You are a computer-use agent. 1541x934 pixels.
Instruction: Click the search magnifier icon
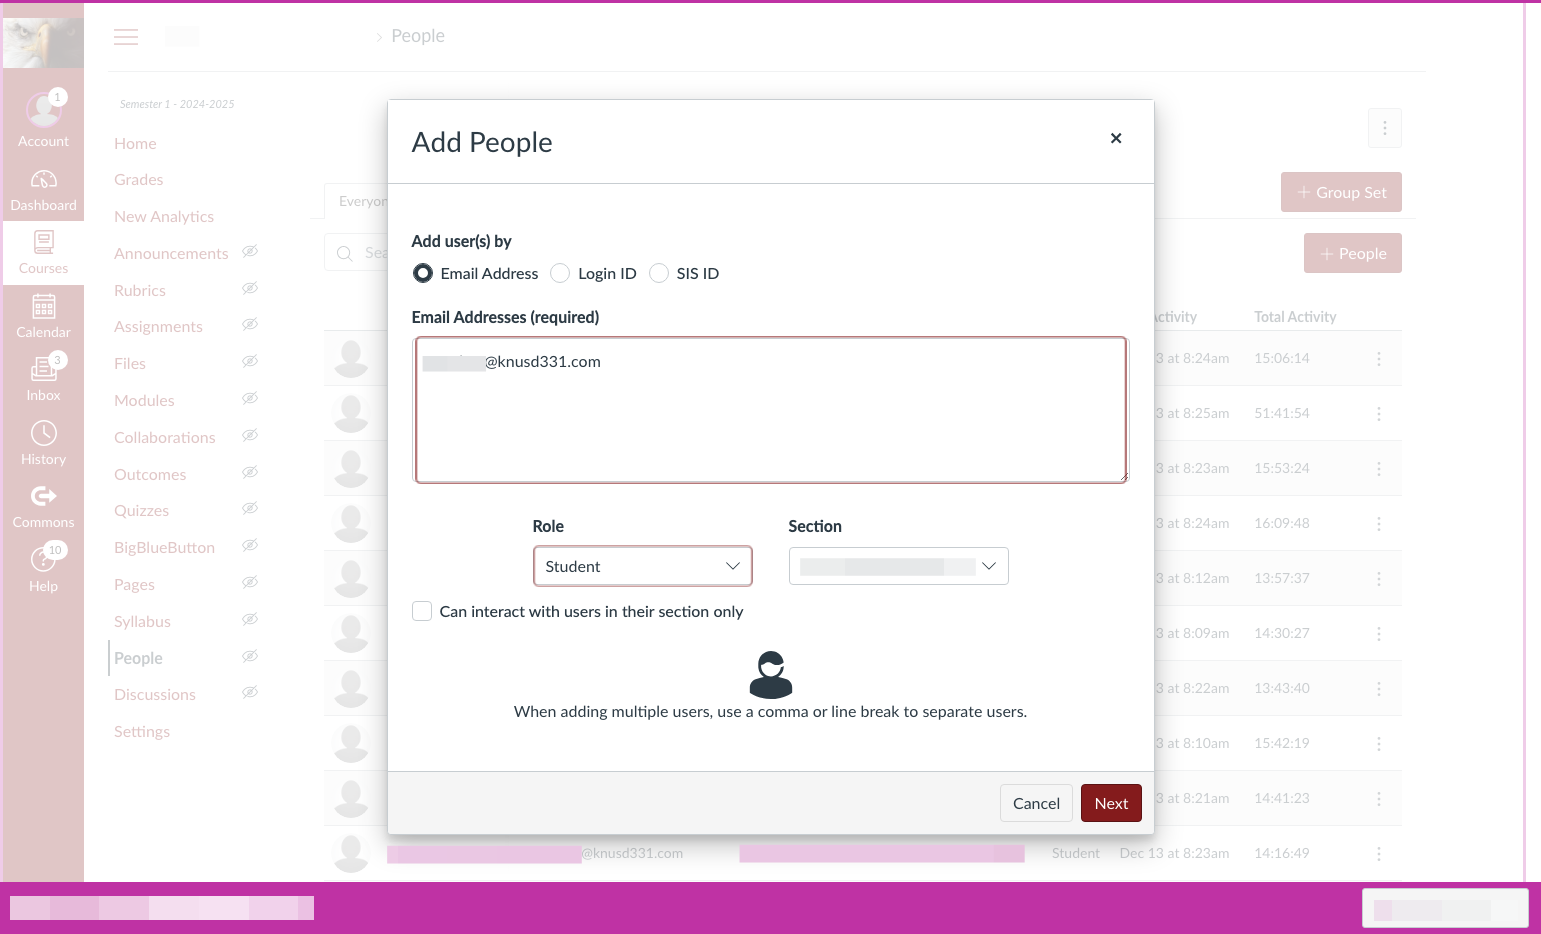(345, 254)
